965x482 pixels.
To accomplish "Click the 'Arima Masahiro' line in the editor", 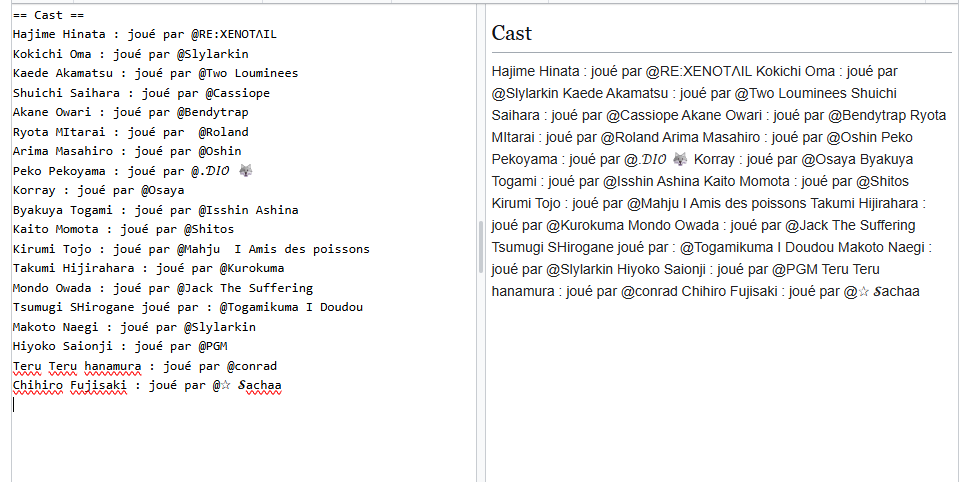I will [127, 151].
